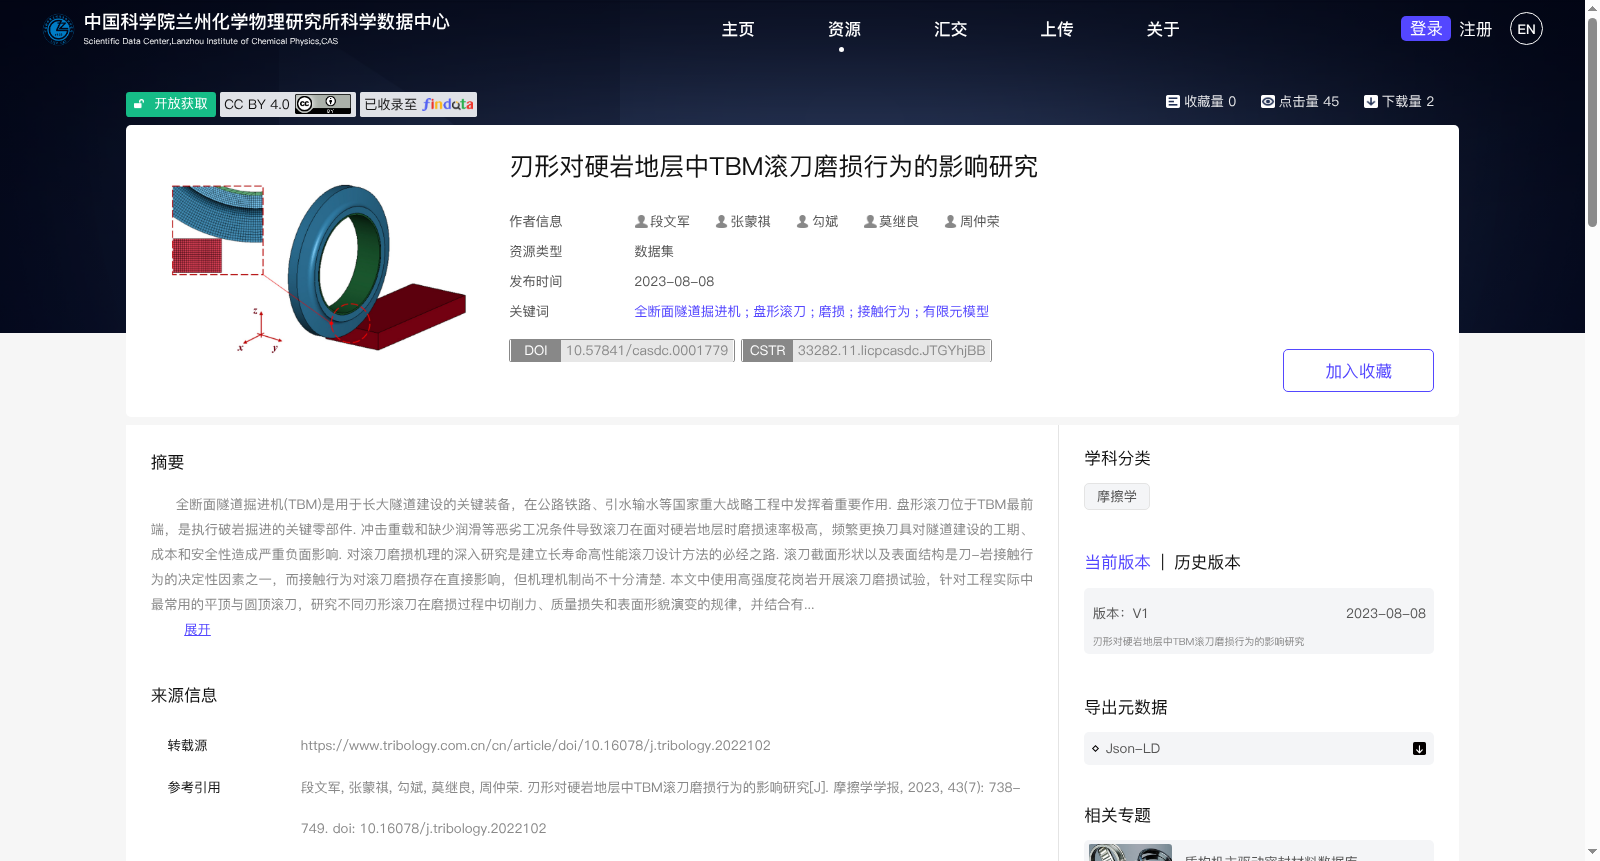Click the DOI 10.57841/casdc.0001779 badge

coord(622,350)
